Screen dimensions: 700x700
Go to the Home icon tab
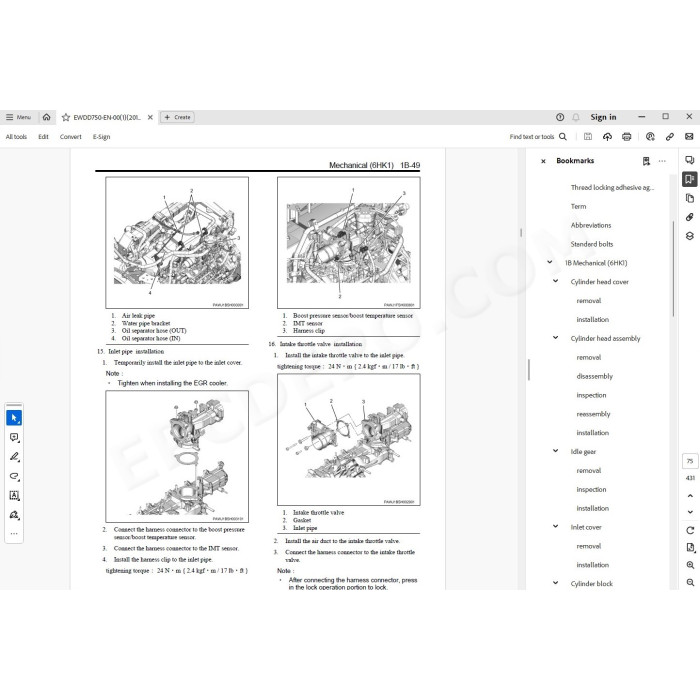click(46, 117)
